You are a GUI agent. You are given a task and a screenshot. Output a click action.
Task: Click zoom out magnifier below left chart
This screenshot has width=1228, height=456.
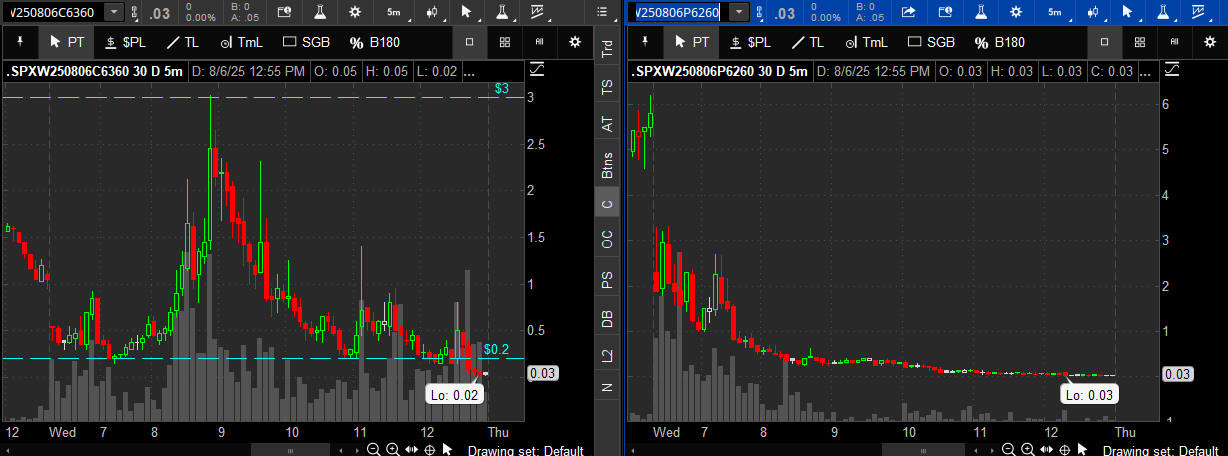pyautogui.click(x=373, y=450)
